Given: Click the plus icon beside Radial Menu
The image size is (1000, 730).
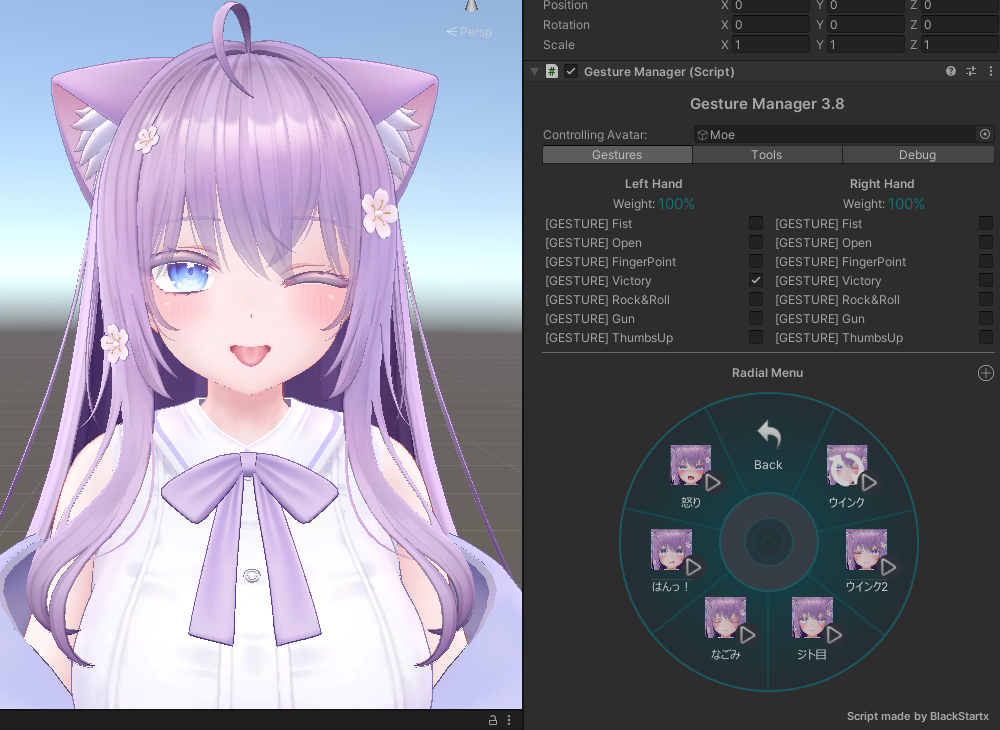Looking at the screenshot, I should click(x=985, y=373).
